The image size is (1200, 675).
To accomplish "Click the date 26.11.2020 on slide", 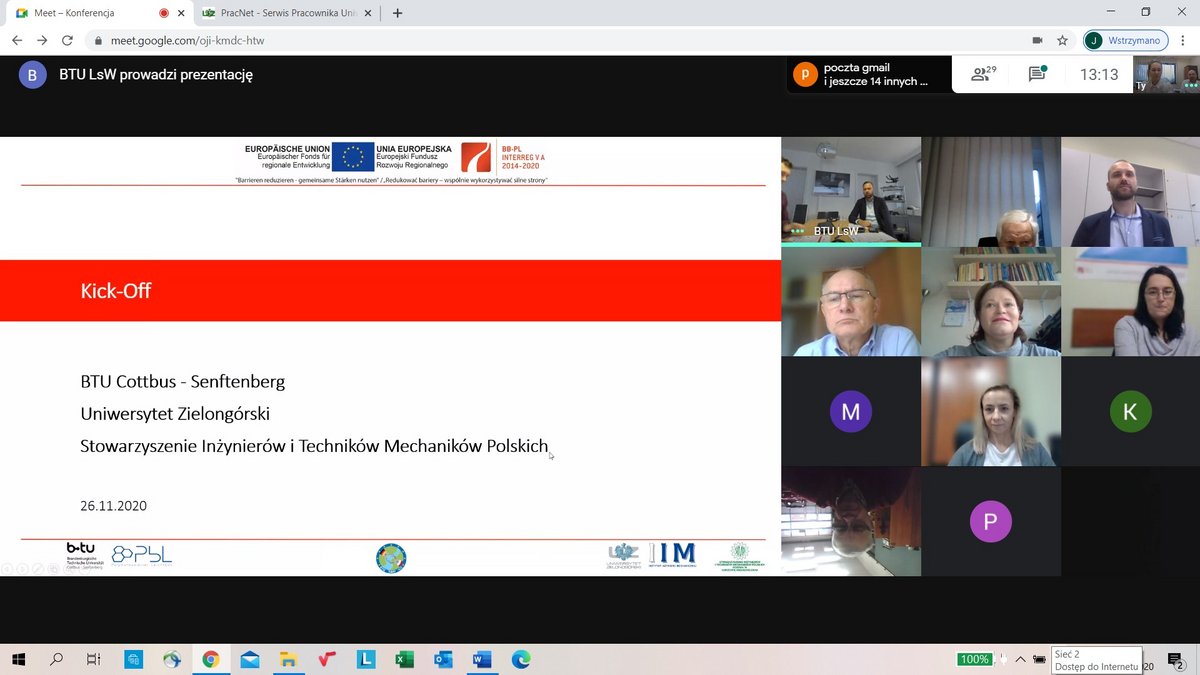I will point(113,506).
